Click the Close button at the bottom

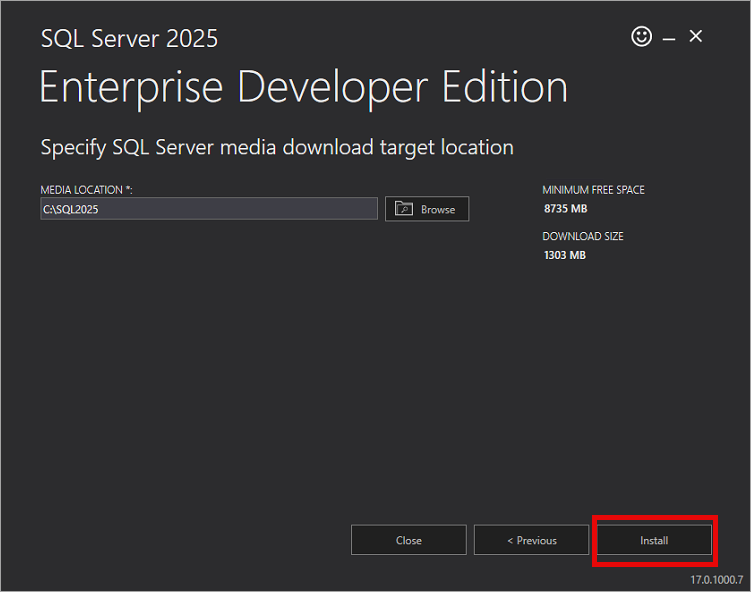point(408,540)
